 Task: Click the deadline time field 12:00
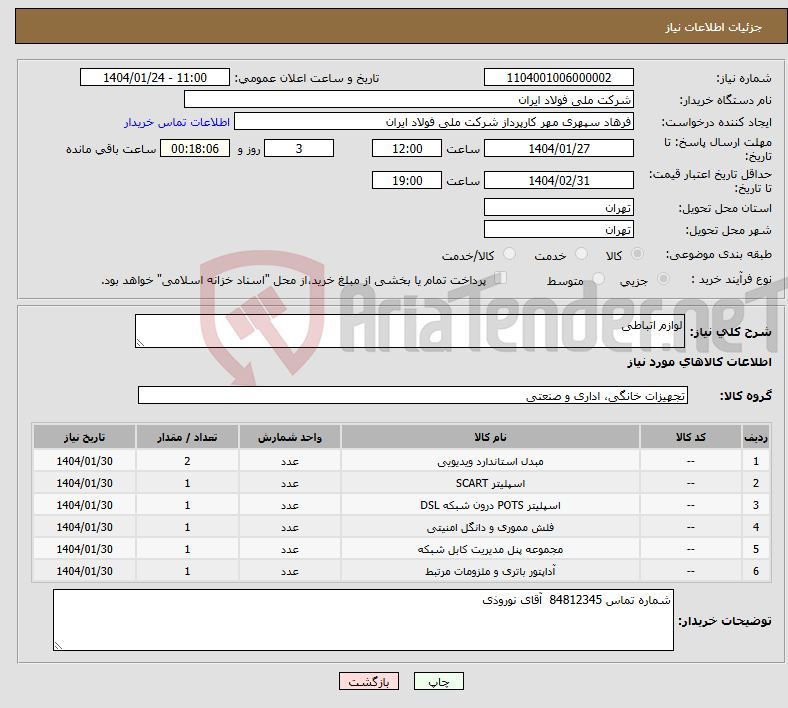[x=407, y=148]
